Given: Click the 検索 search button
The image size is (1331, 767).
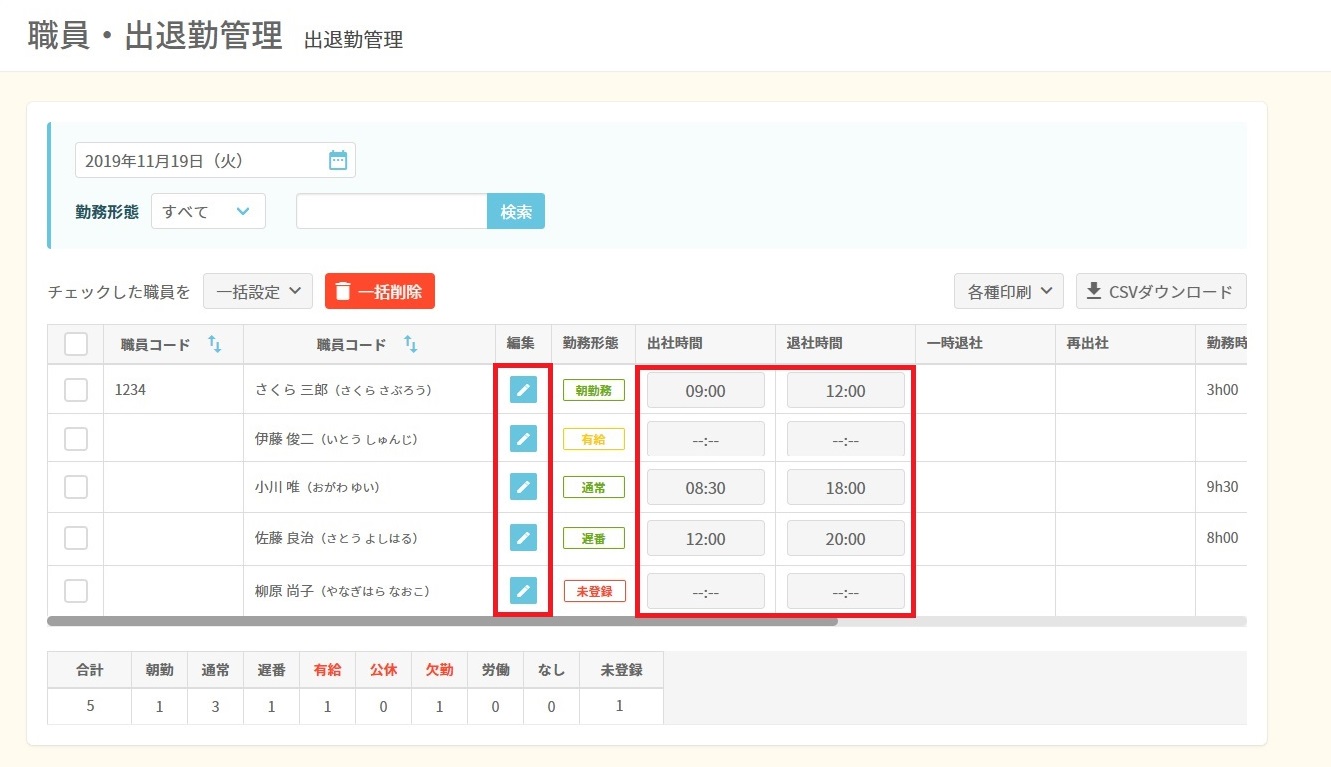Looking at the screenshot, I should click(516, 211).
